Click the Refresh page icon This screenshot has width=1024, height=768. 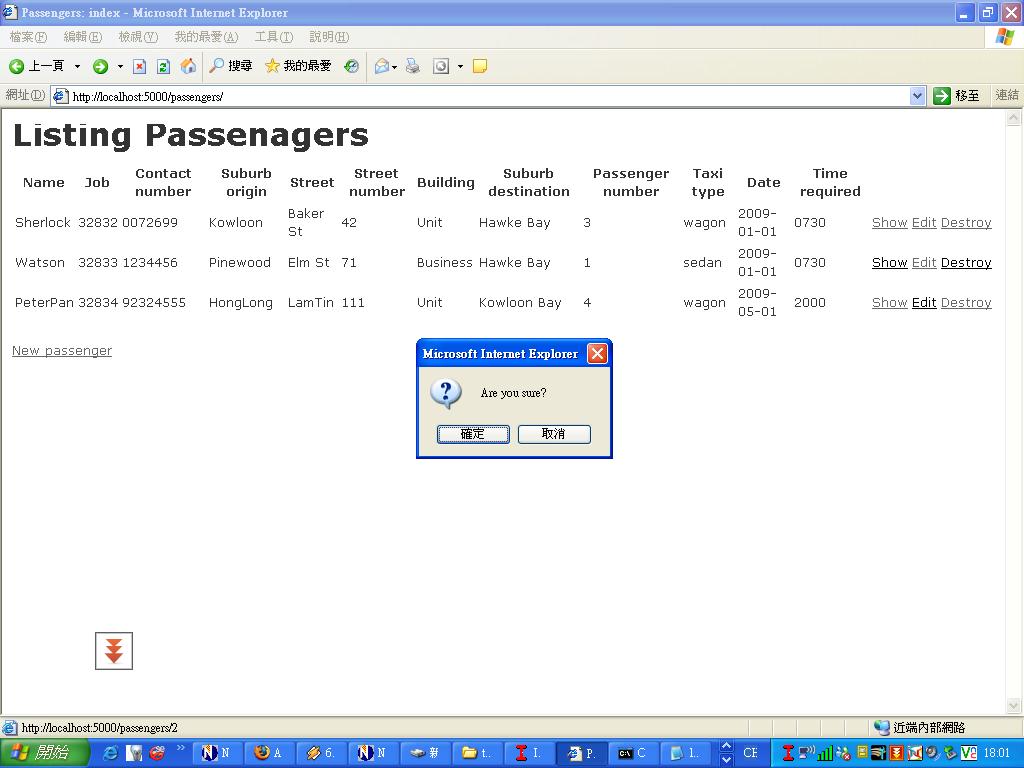tap(163, 66)
